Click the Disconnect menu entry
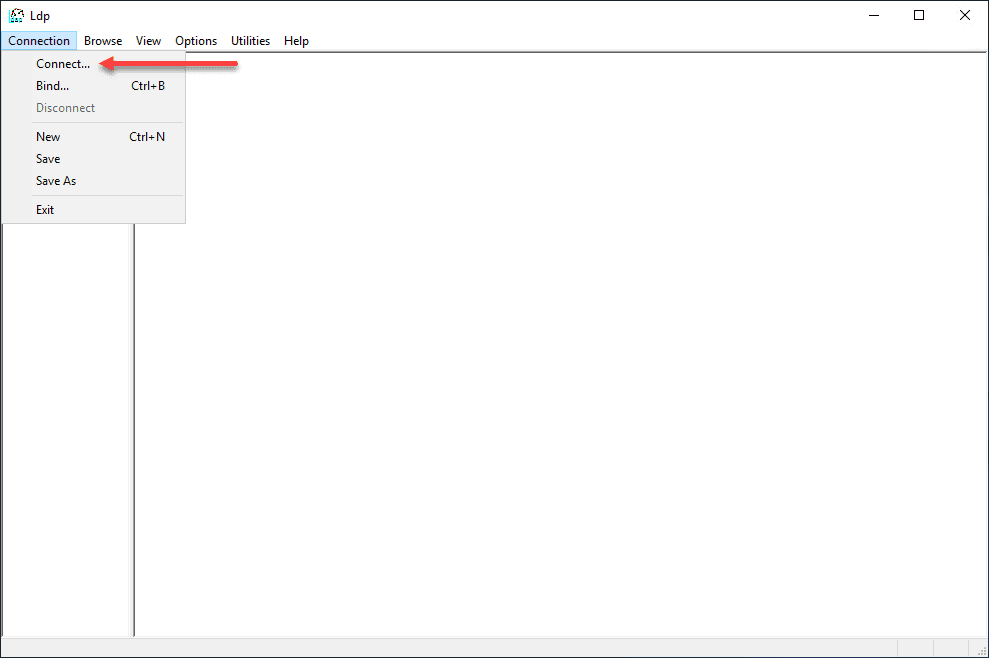Image resolution: width=989 pixels, height=658 pixels. click(93, 108)
